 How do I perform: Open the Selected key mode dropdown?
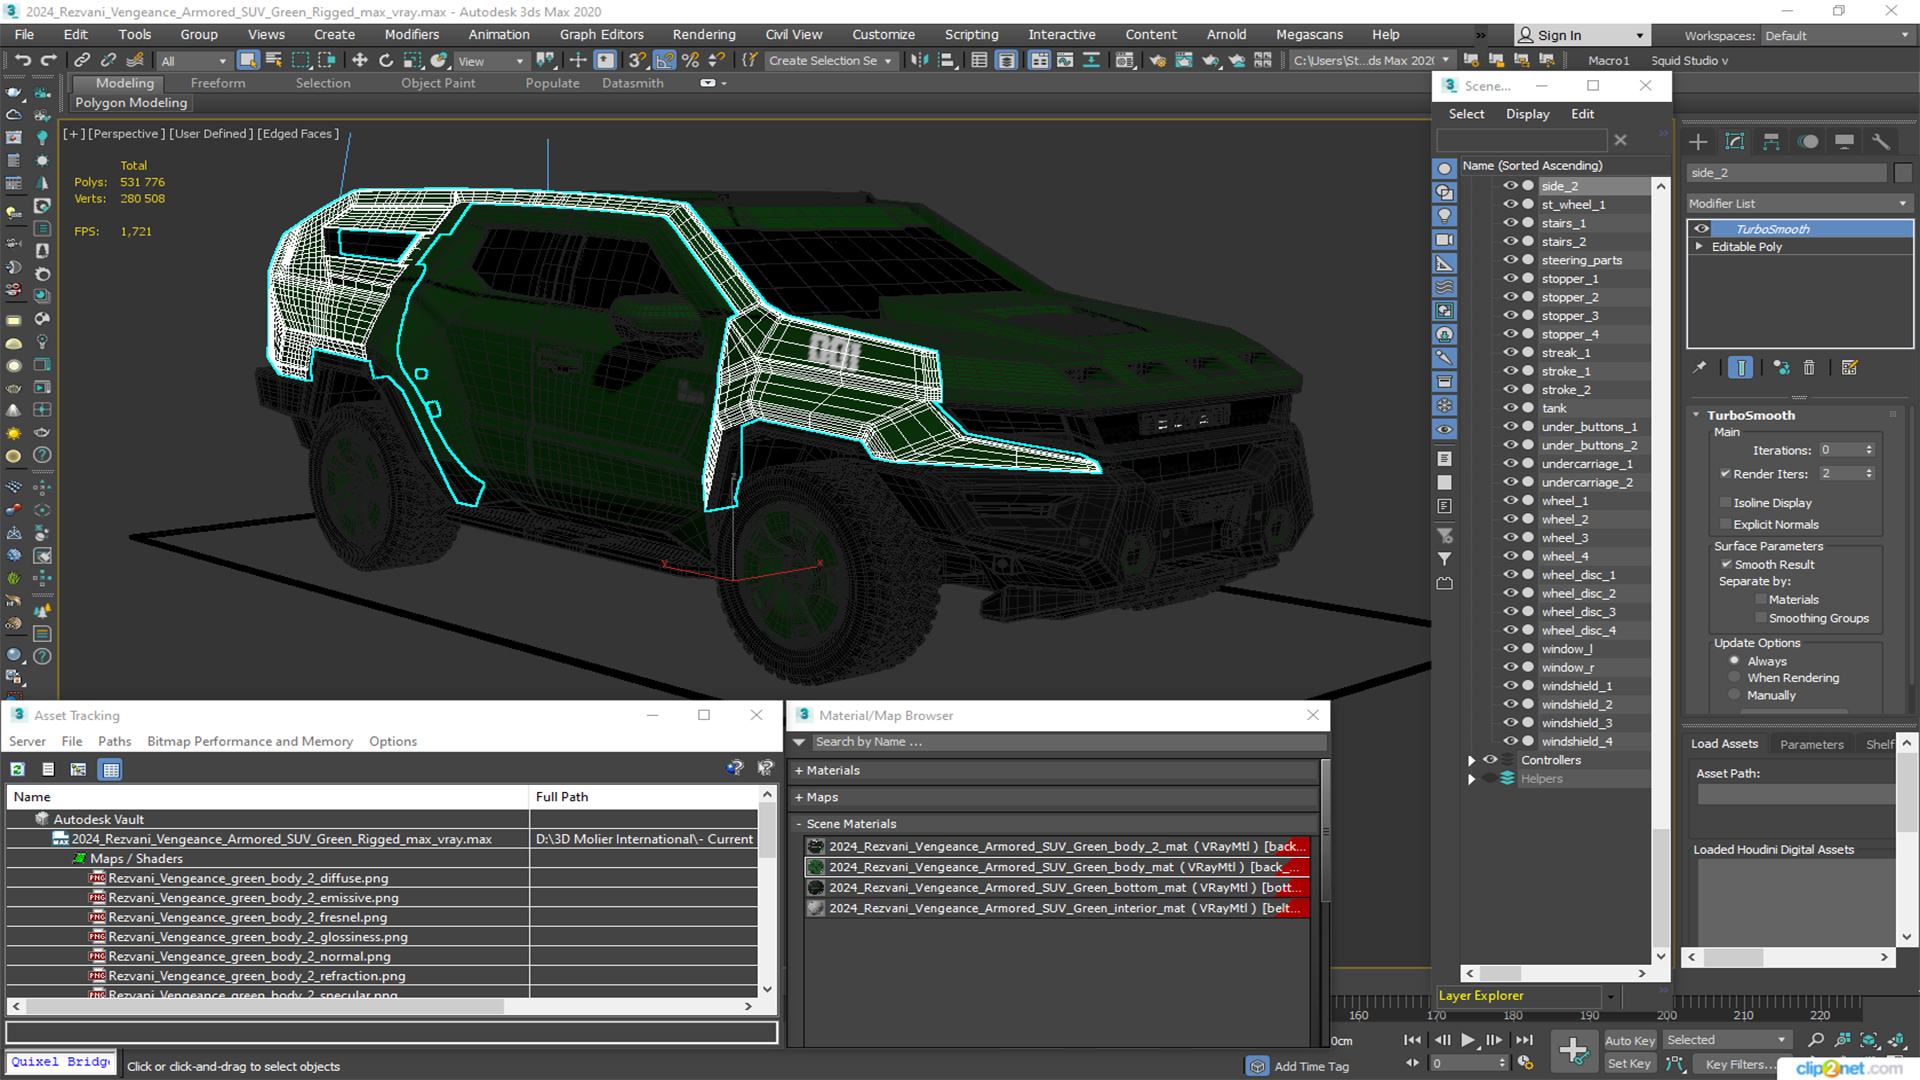coord(1727,1040)
